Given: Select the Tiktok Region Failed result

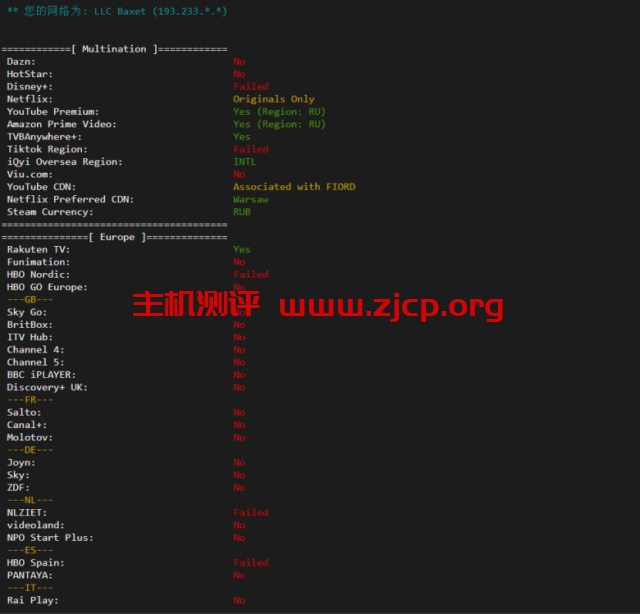Looking at the screenshot, I should pyautogui.click(x=251, y=149).
